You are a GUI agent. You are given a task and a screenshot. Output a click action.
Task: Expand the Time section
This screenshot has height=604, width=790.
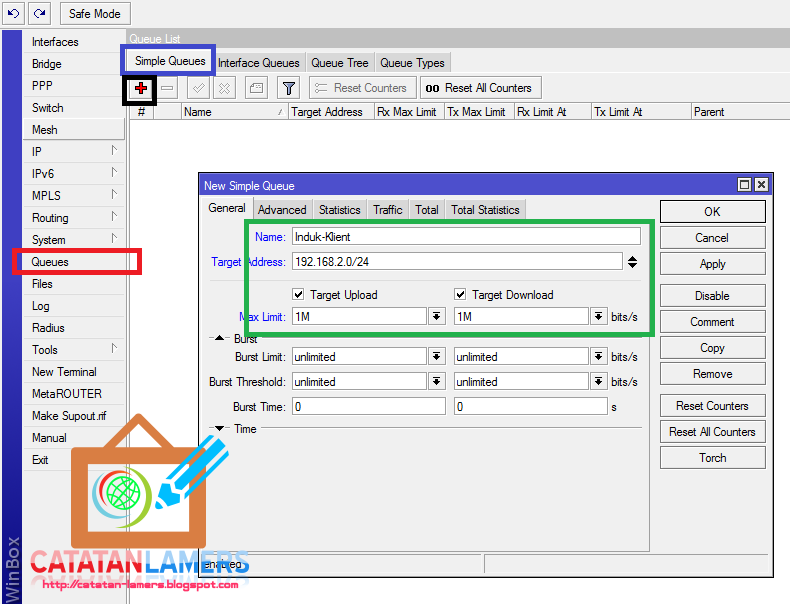219,428
